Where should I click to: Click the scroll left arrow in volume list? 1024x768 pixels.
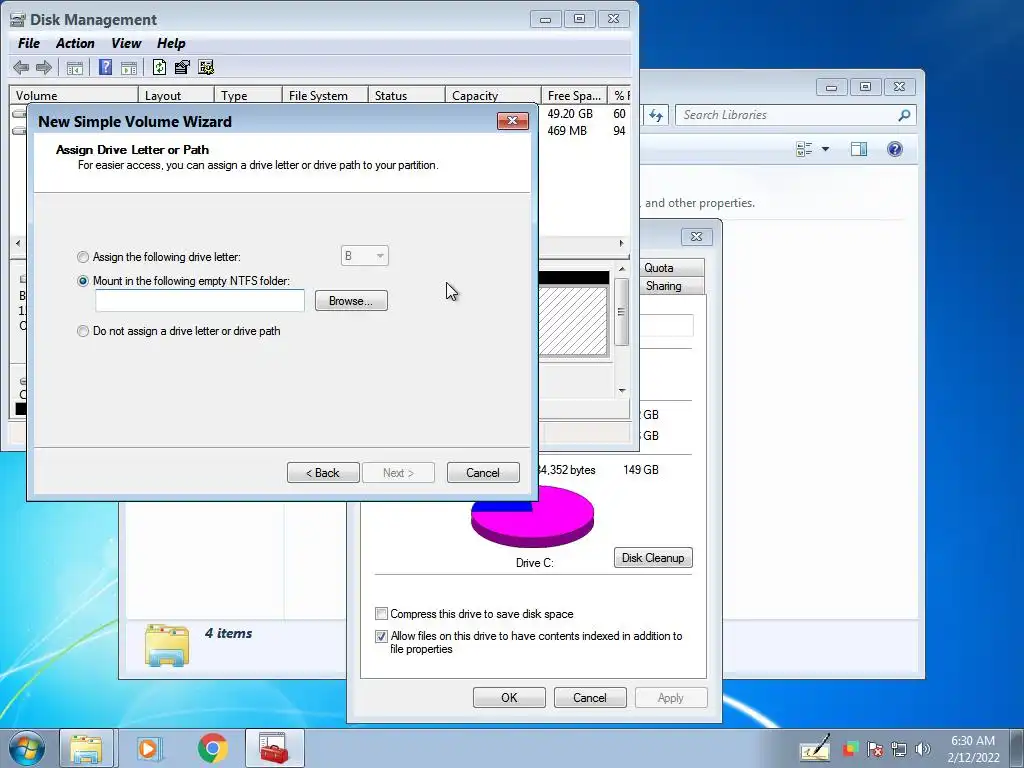(x=18, y=243)
